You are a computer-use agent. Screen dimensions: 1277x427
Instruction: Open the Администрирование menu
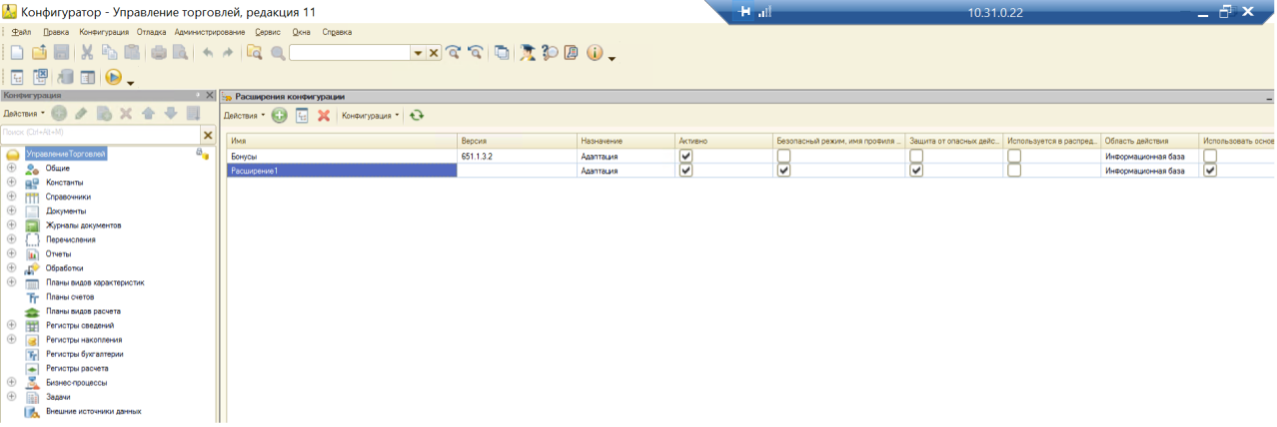(x=209, y=32)
